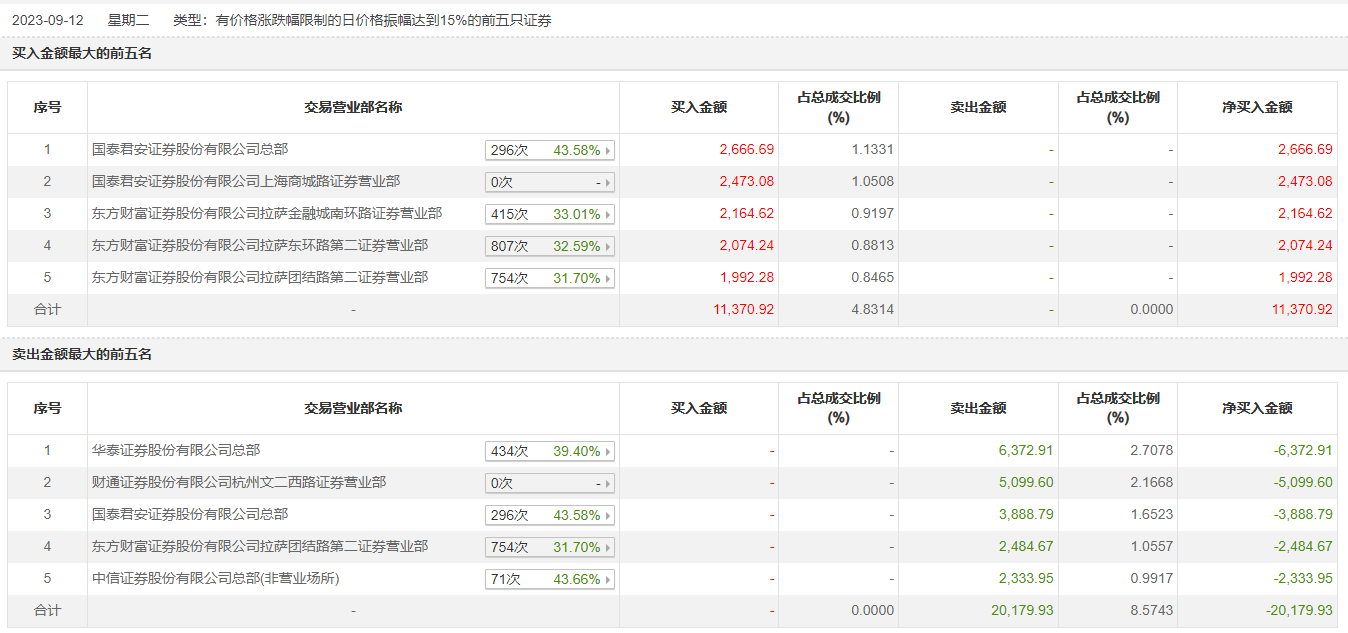Select the percentage 0.9917
Viewport: 1348px width, 633px height.
point(1152,579)
